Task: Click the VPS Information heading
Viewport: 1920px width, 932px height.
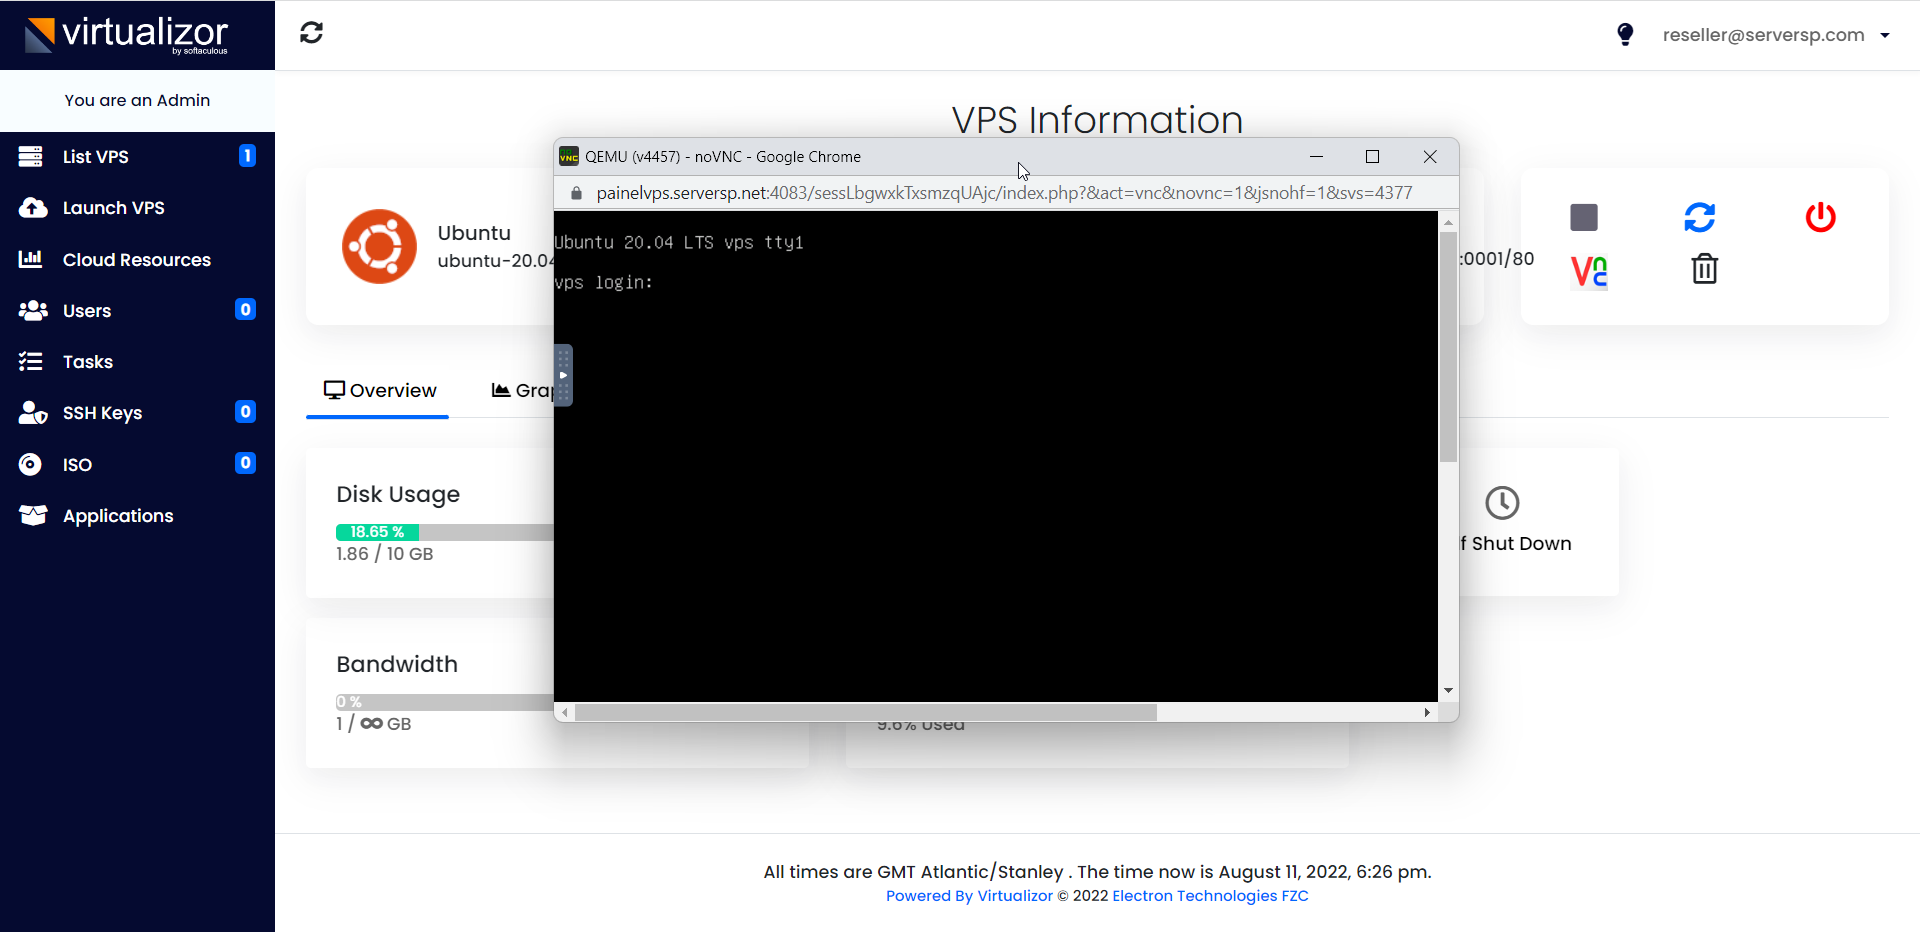Action: [x=1097, y=120]
